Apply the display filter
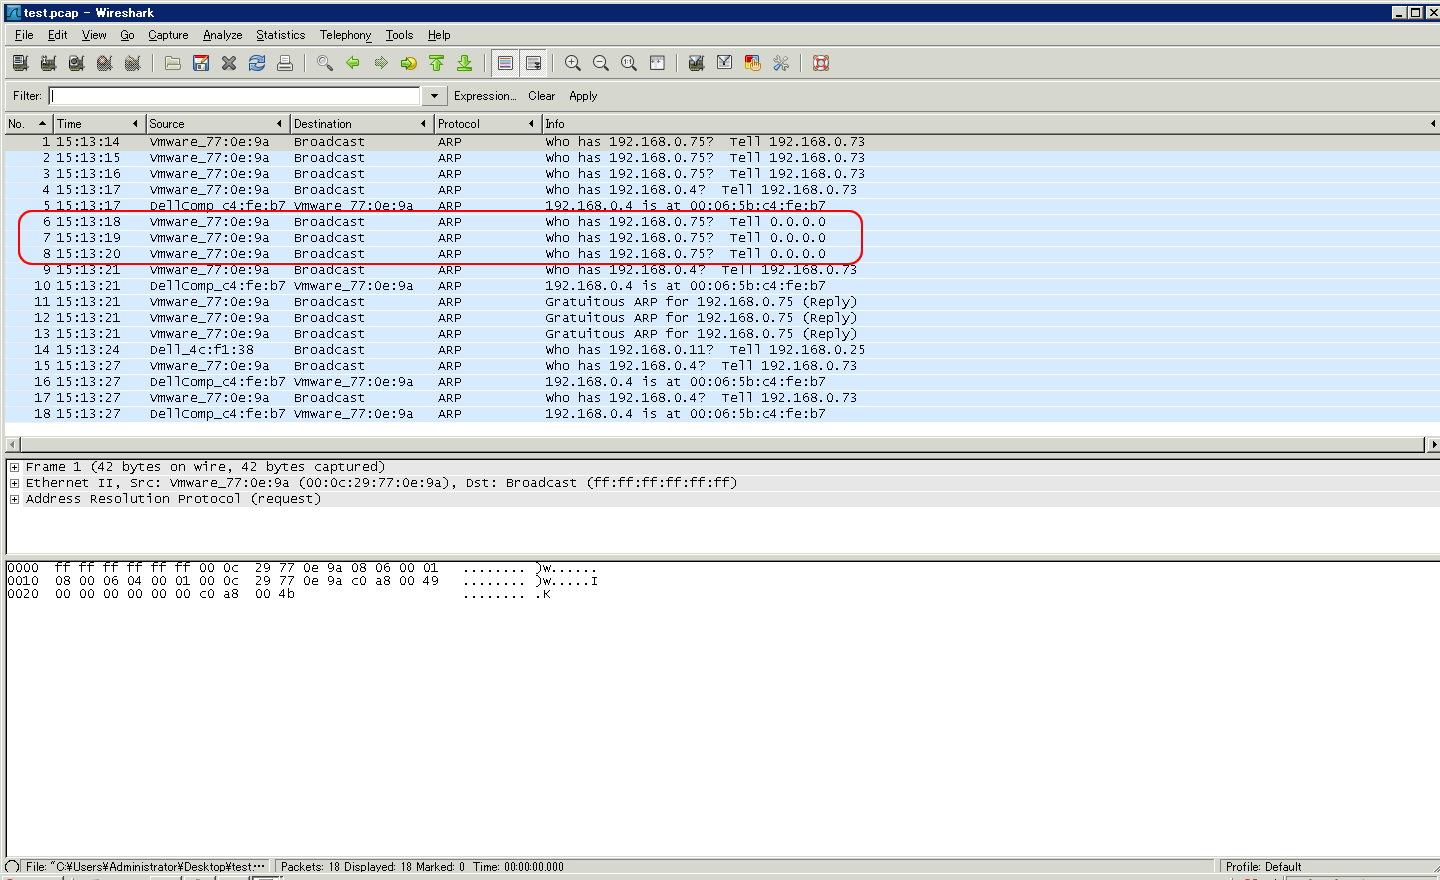1440x880 pixels. point(583,96)
